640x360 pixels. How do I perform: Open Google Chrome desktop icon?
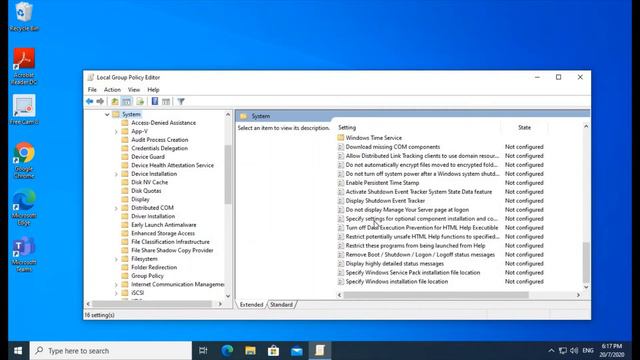tap(24, 160)
